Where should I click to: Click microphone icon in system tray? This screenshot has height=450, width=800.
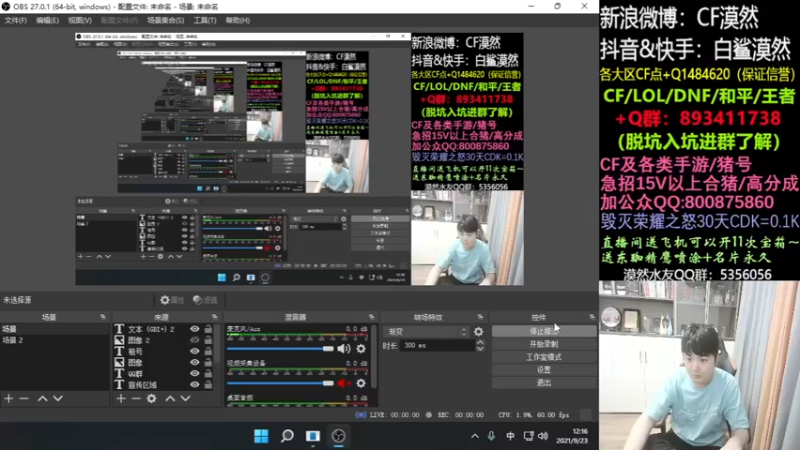click(x=491, y=436)
